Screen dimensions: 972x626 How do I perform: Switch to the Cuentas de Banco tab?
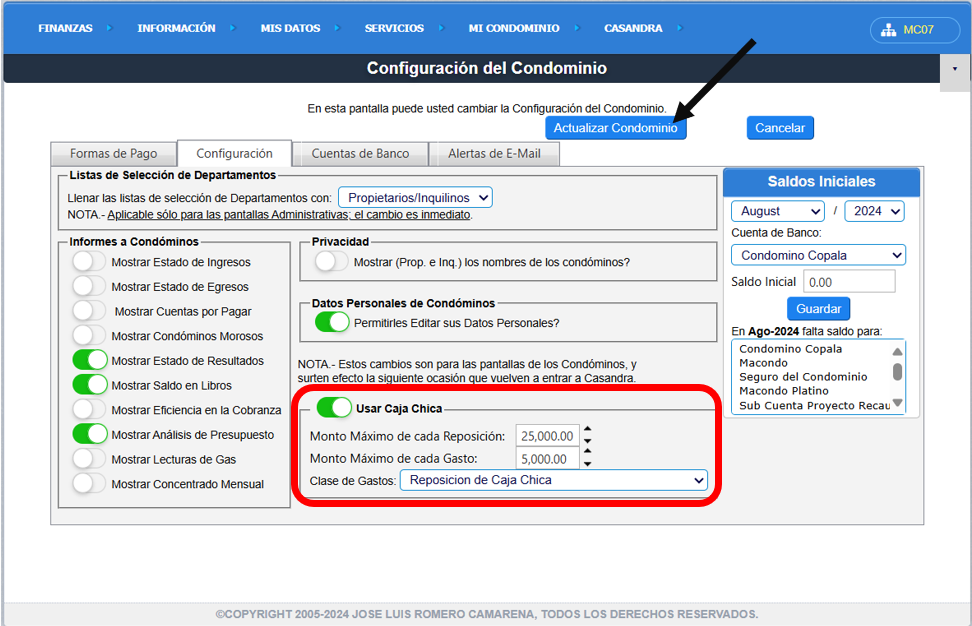tap(360, 154)
